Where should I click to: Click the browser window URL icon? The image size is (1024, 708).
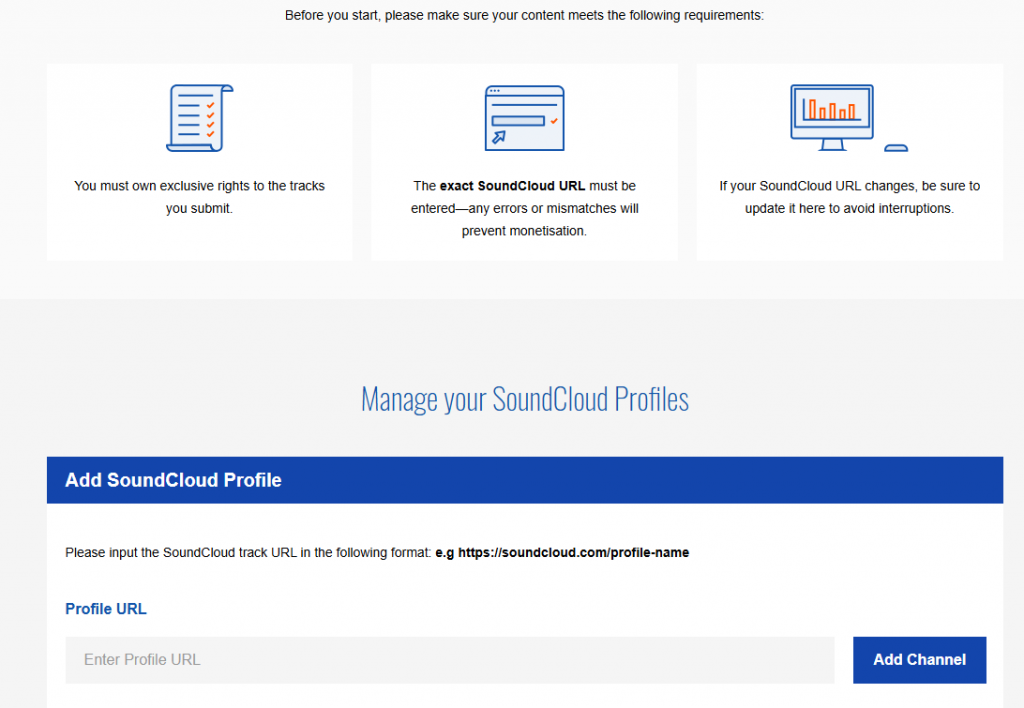524,118
